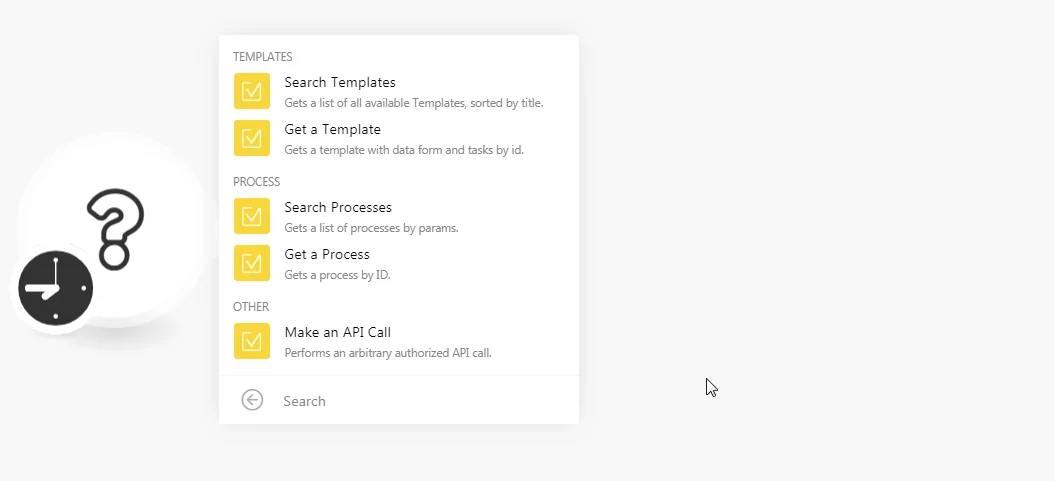Click 'Performs an arbitrary authorized API call' text
The height and width of the screenshot is (481, 1054).
click(x=388, y=353)
